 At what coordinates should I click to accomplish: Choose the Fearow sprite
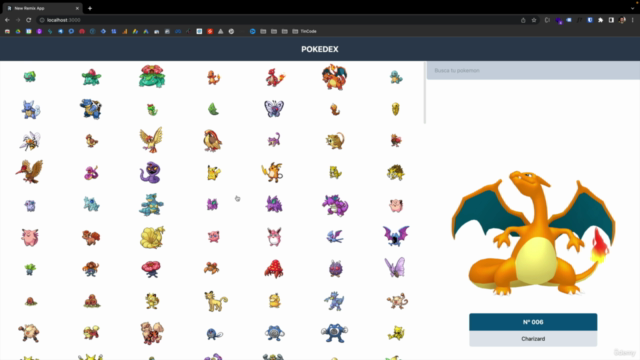click(30, 171)
